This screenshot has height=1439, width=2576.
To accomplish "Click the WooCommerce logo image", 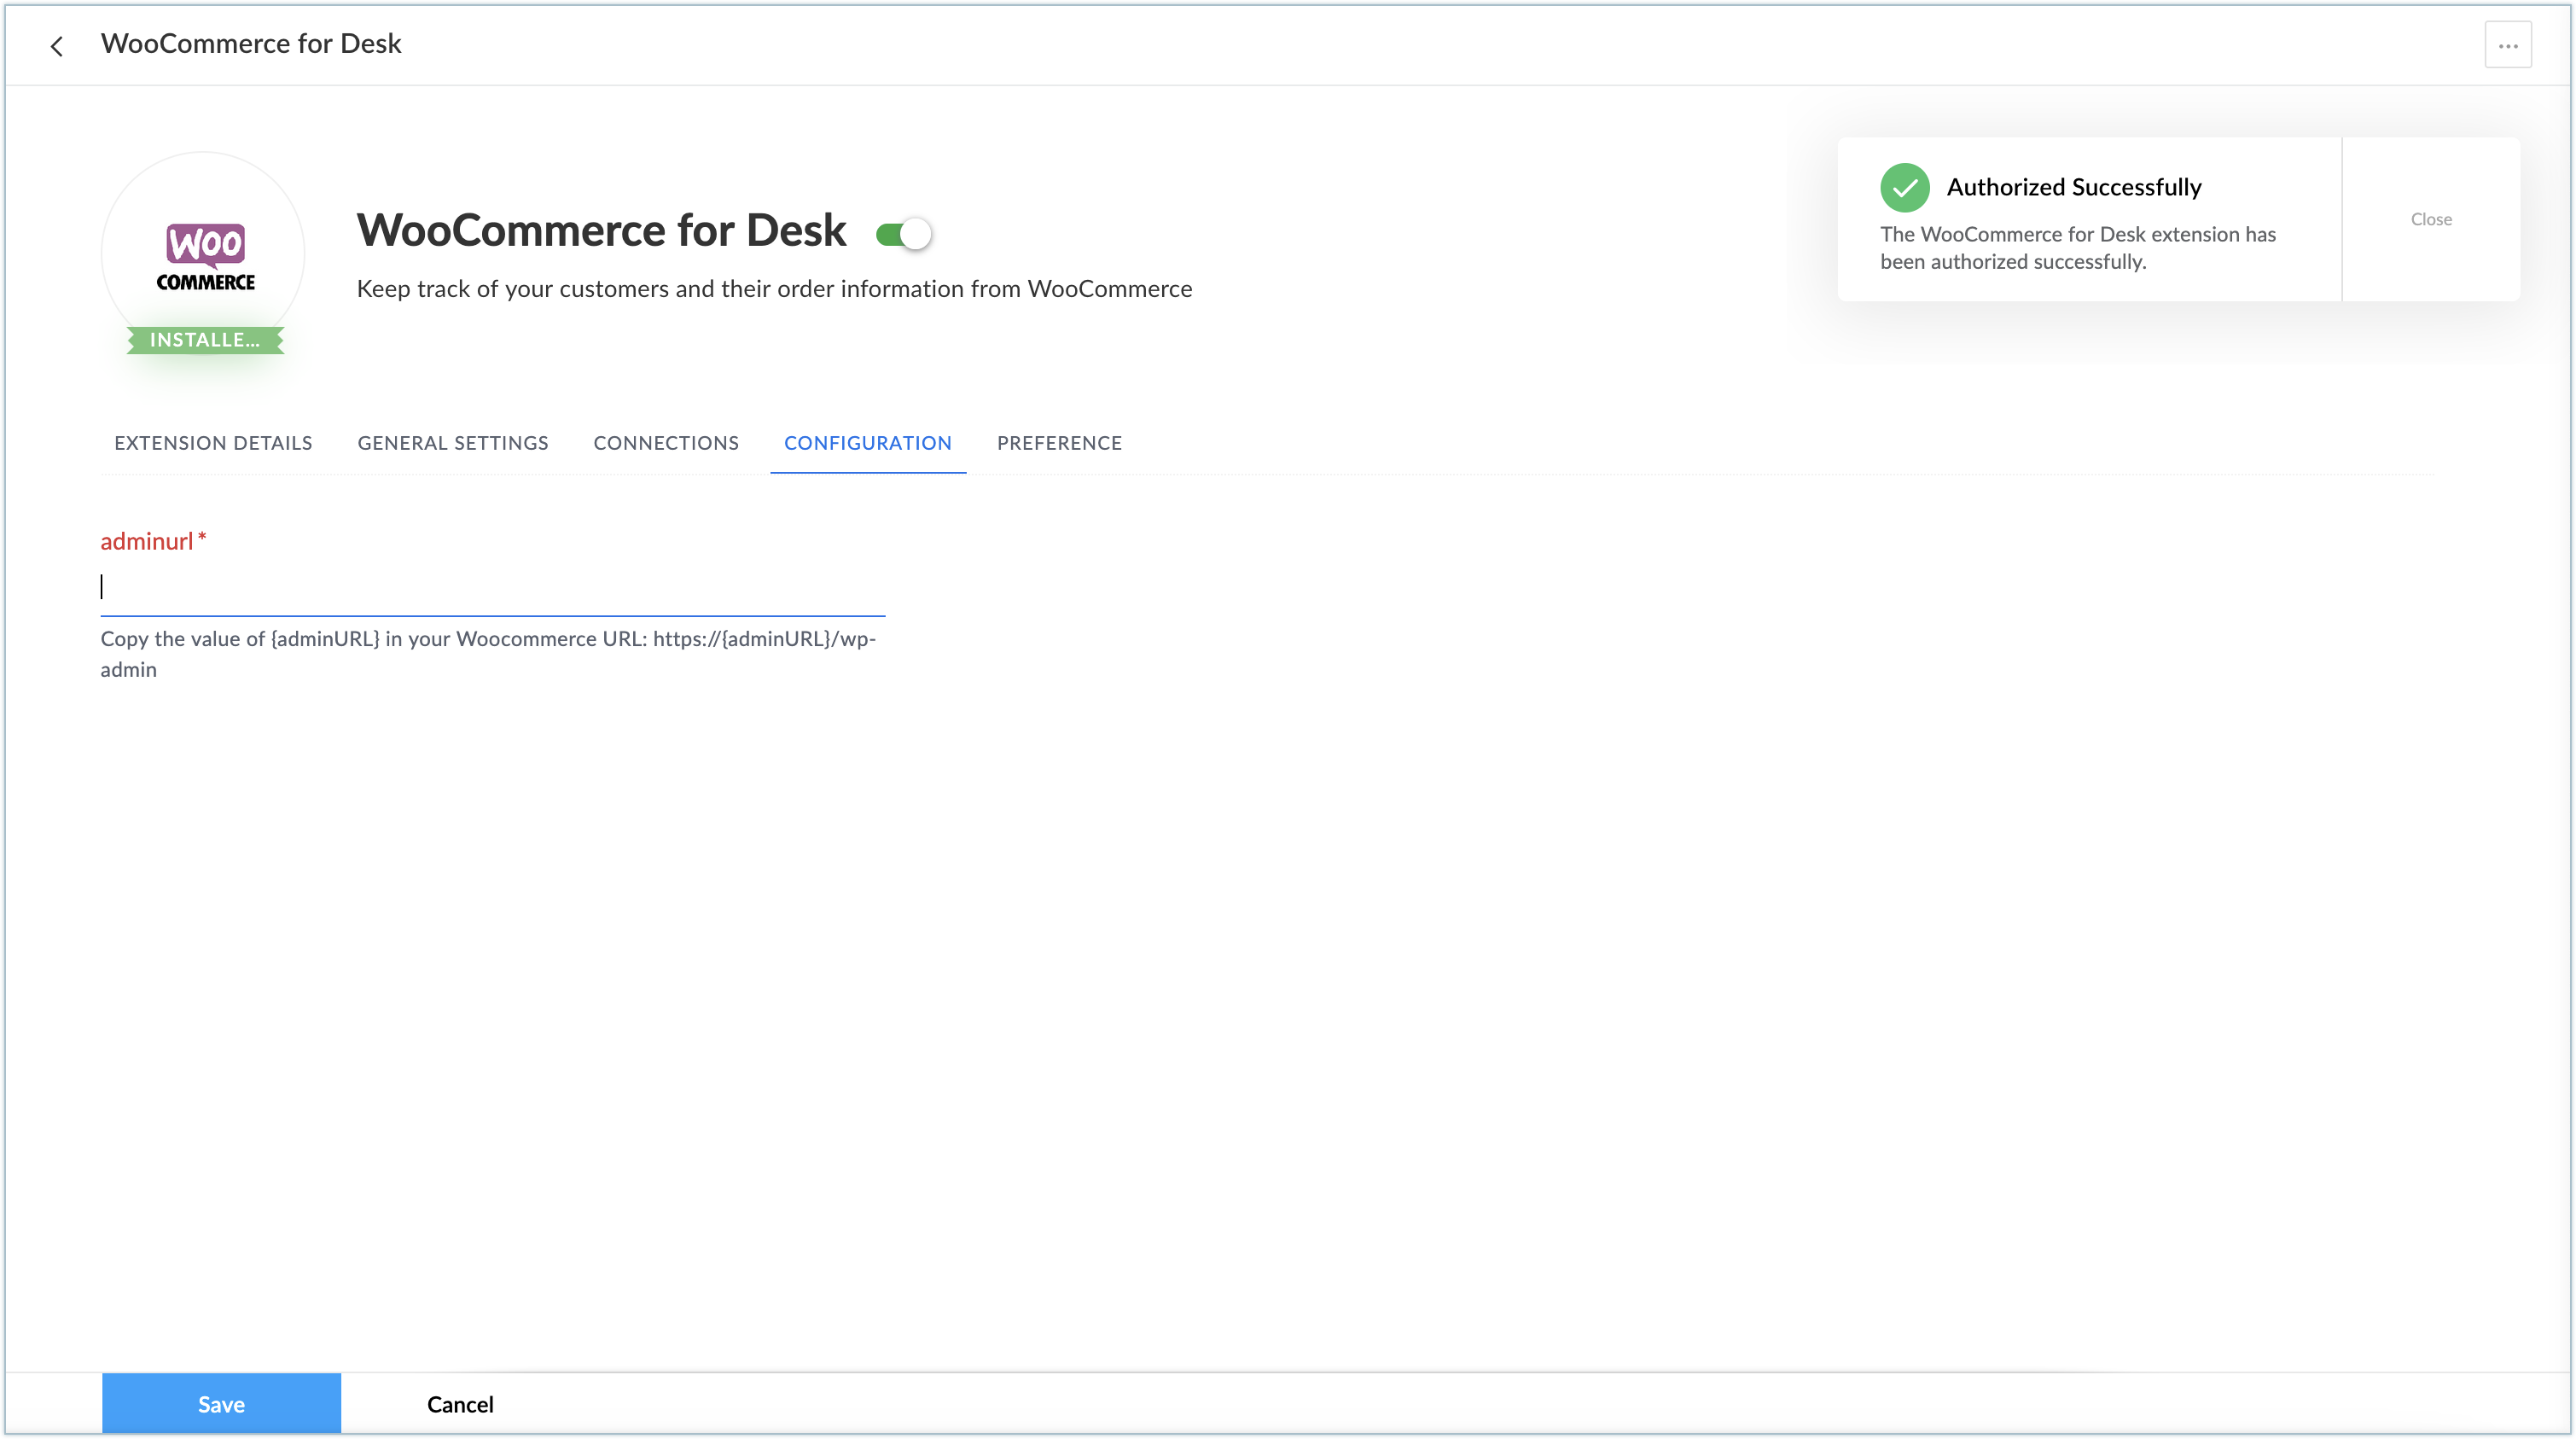I will [205, 256].
